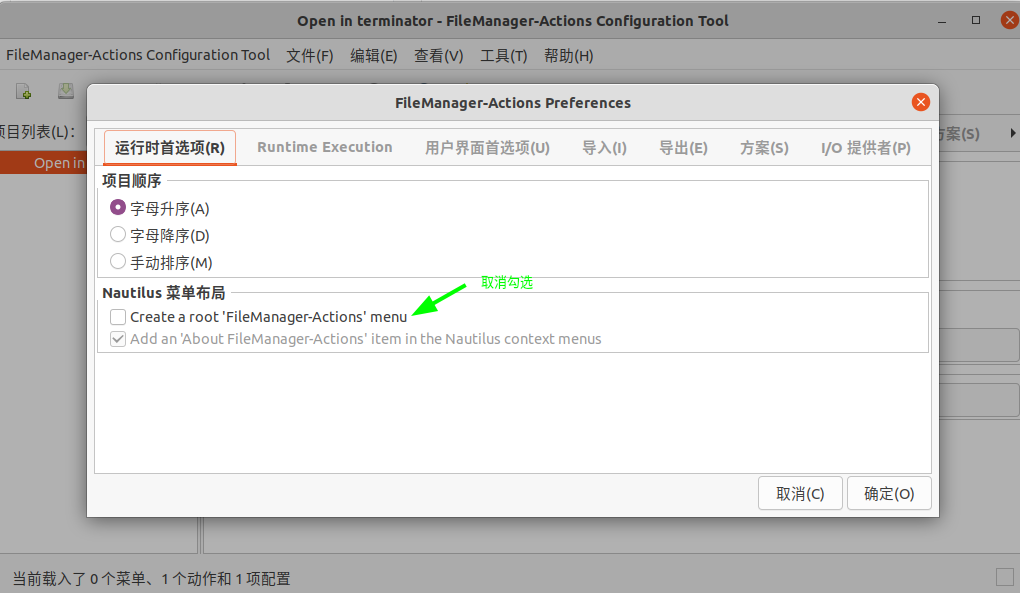Select 'Open in' item in main window list
The image size is (1020, 593).
[44, 163]
